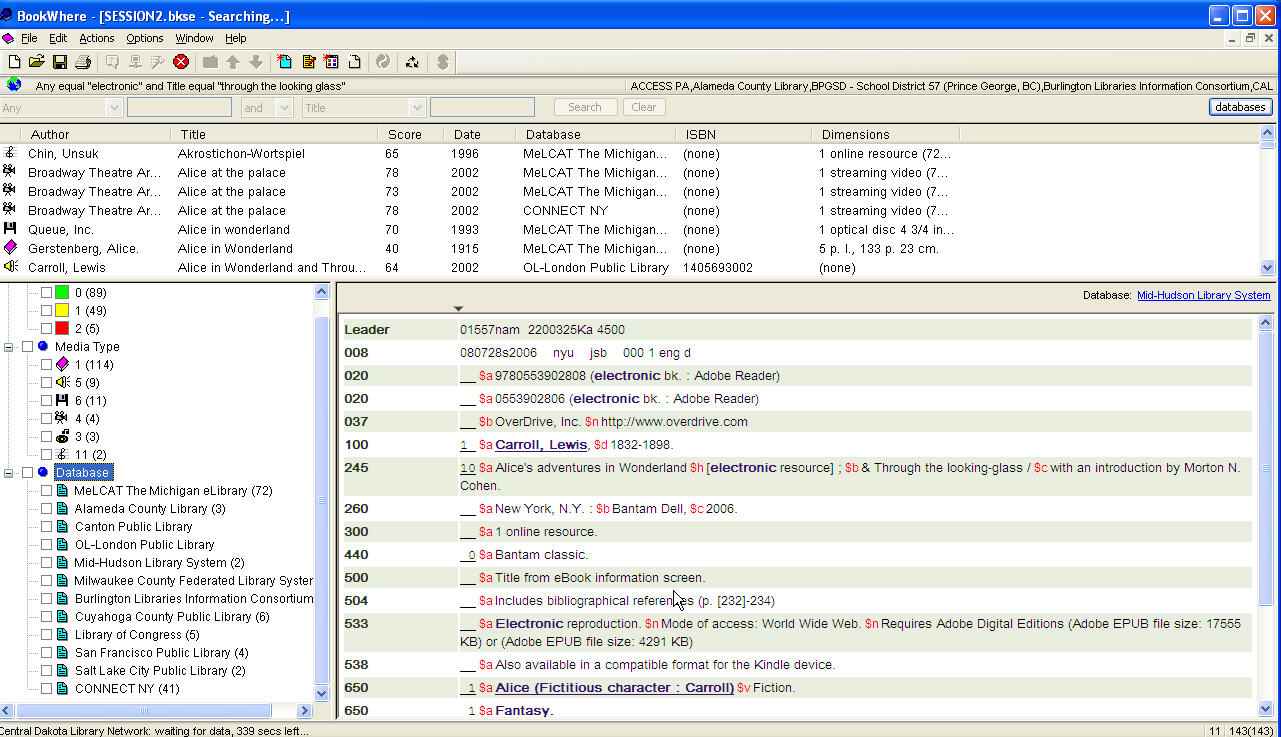This screenshot has width=1281, height=737.
Task: Click the floppy disk icon for media type 6 (11)
Action: click(62, 400)
